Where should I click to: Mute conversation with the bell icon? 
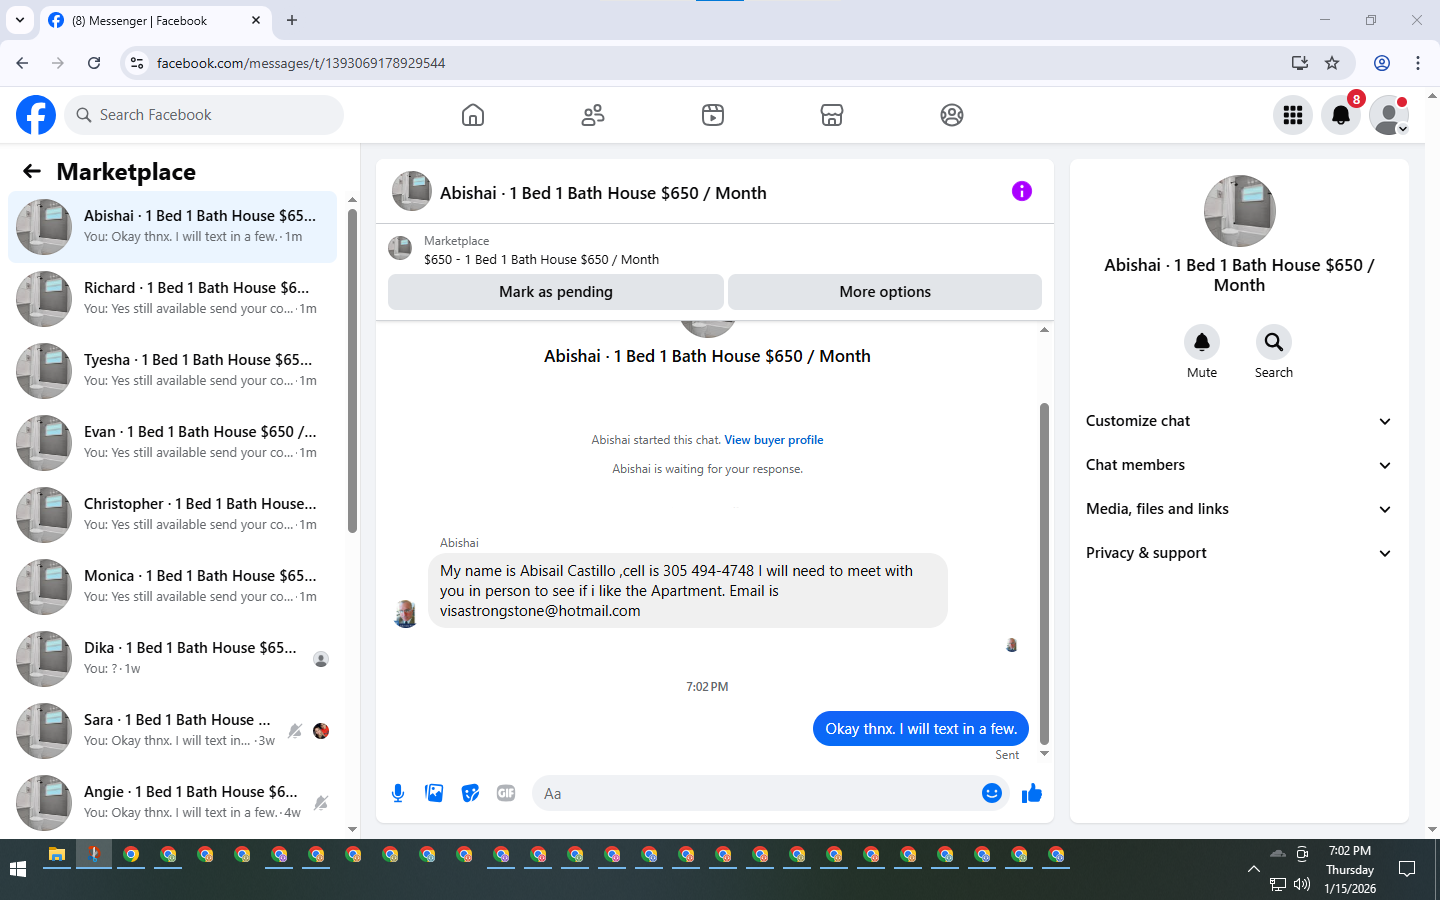tap(1202, 342)
